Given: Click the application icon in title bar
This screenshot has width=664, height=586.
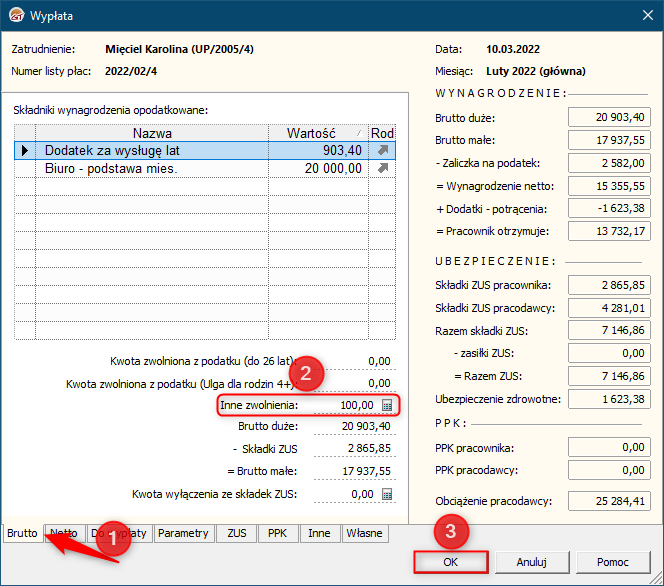Looking at the screenshot, I should (x=15, y=16).
